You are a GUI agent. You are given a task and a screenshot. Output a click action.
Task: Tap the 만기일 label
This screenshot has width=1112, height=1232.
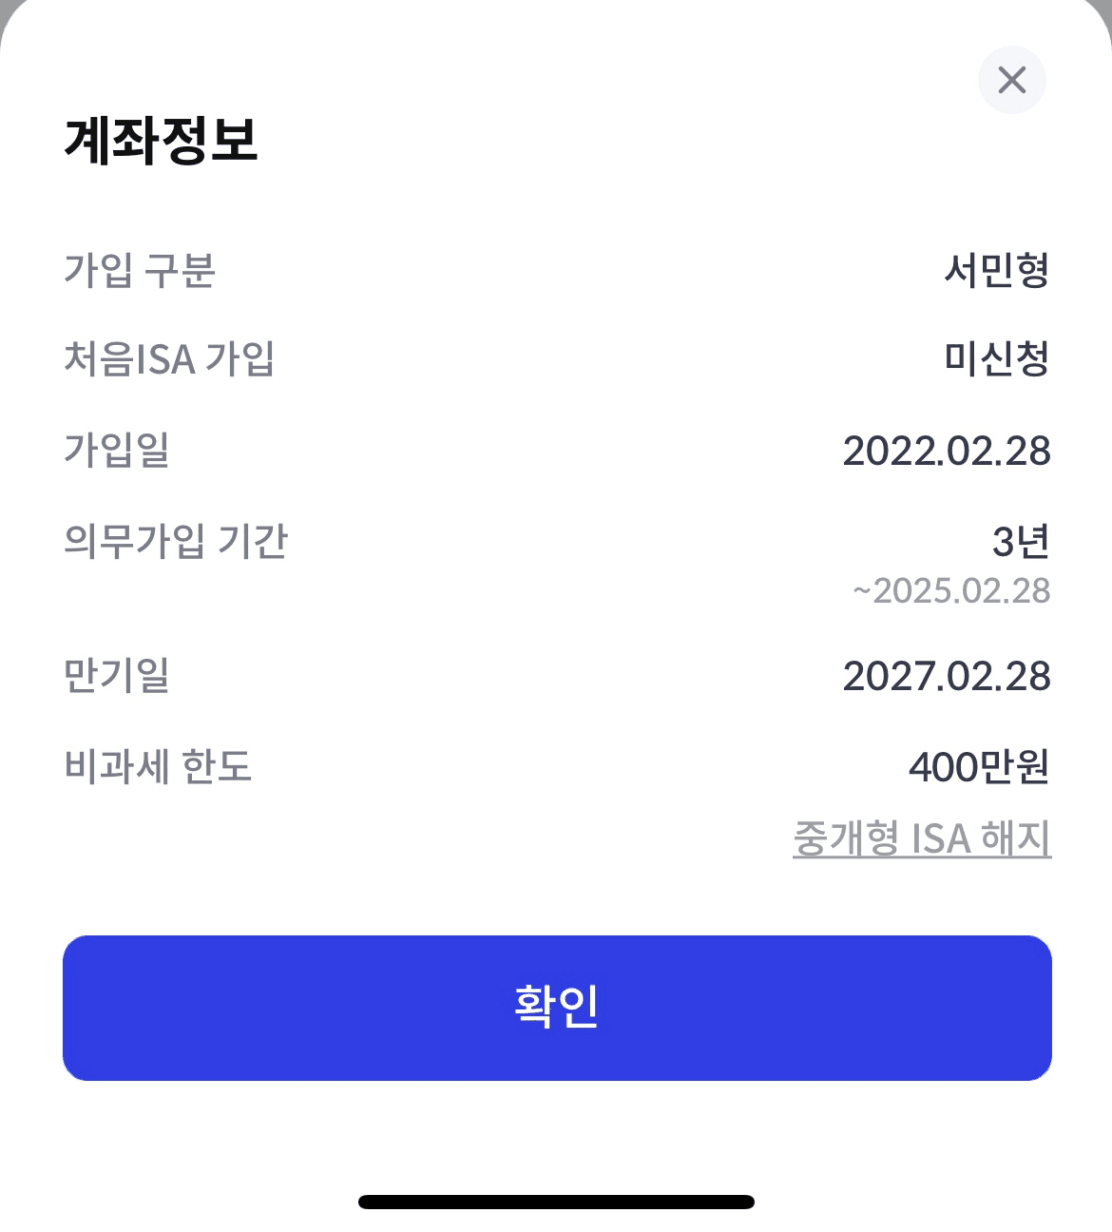click(x=117, y=676)
